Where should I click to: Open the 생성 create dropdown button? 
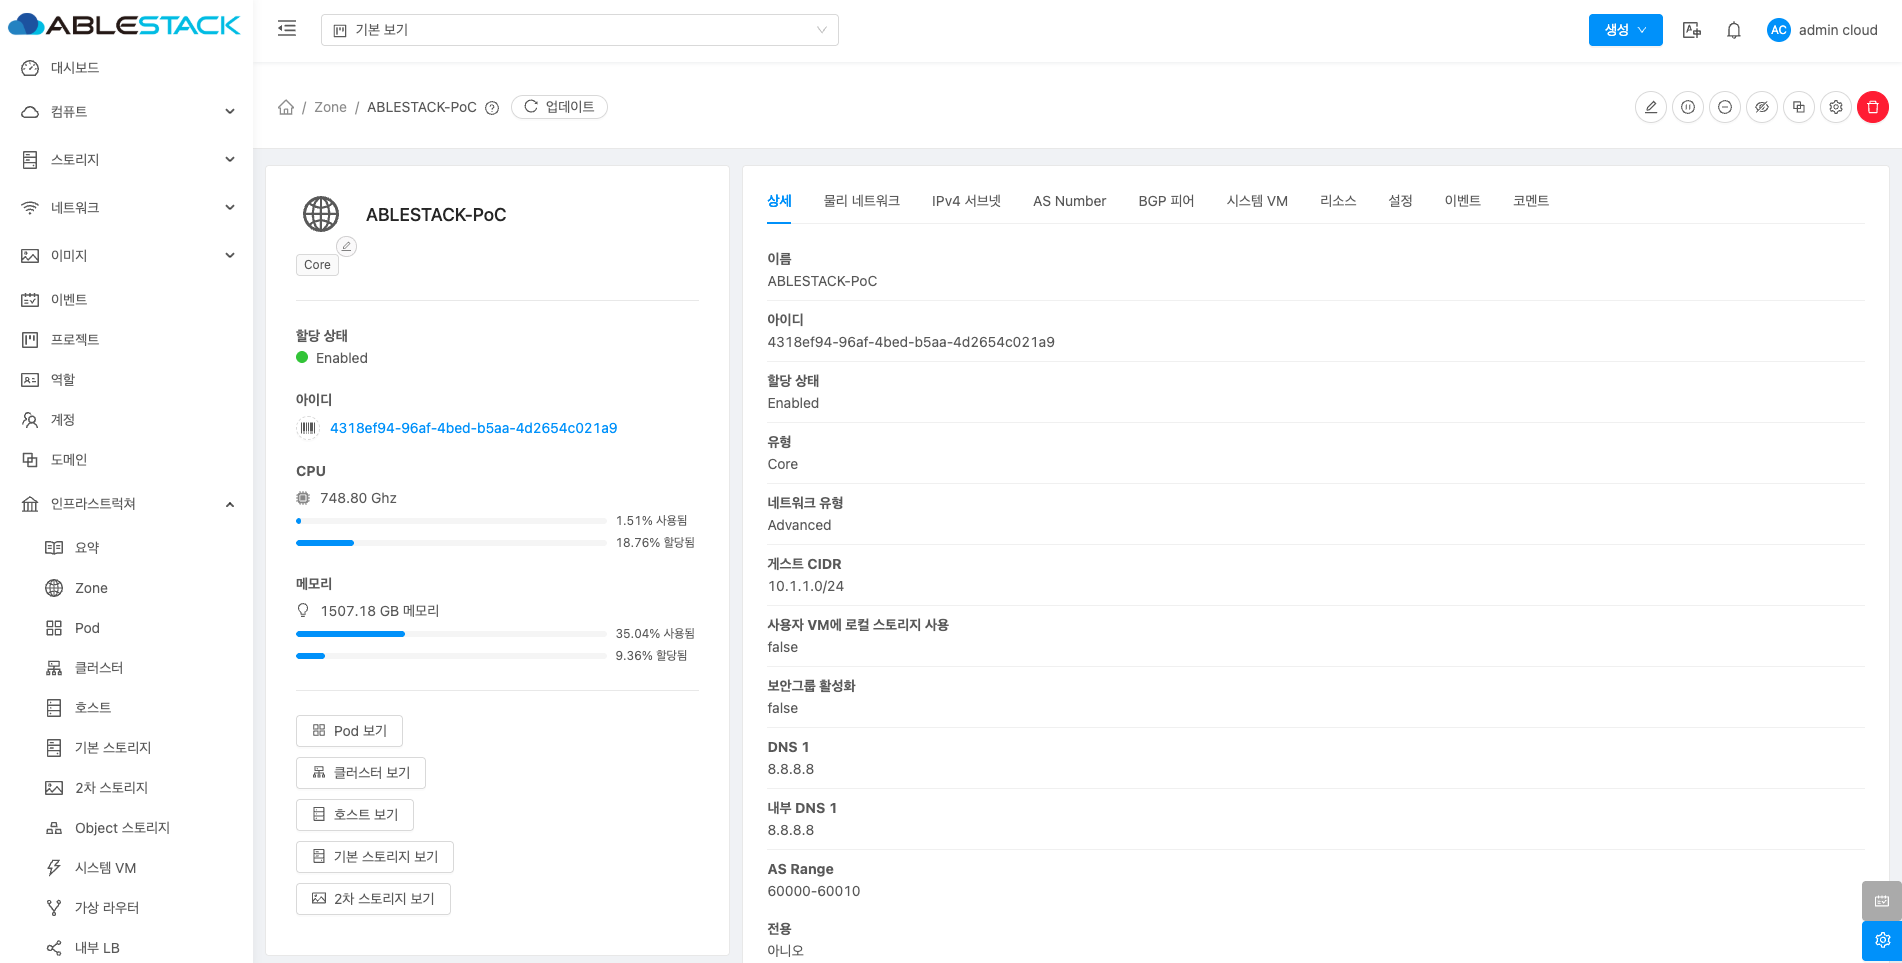coord(1624,30)
